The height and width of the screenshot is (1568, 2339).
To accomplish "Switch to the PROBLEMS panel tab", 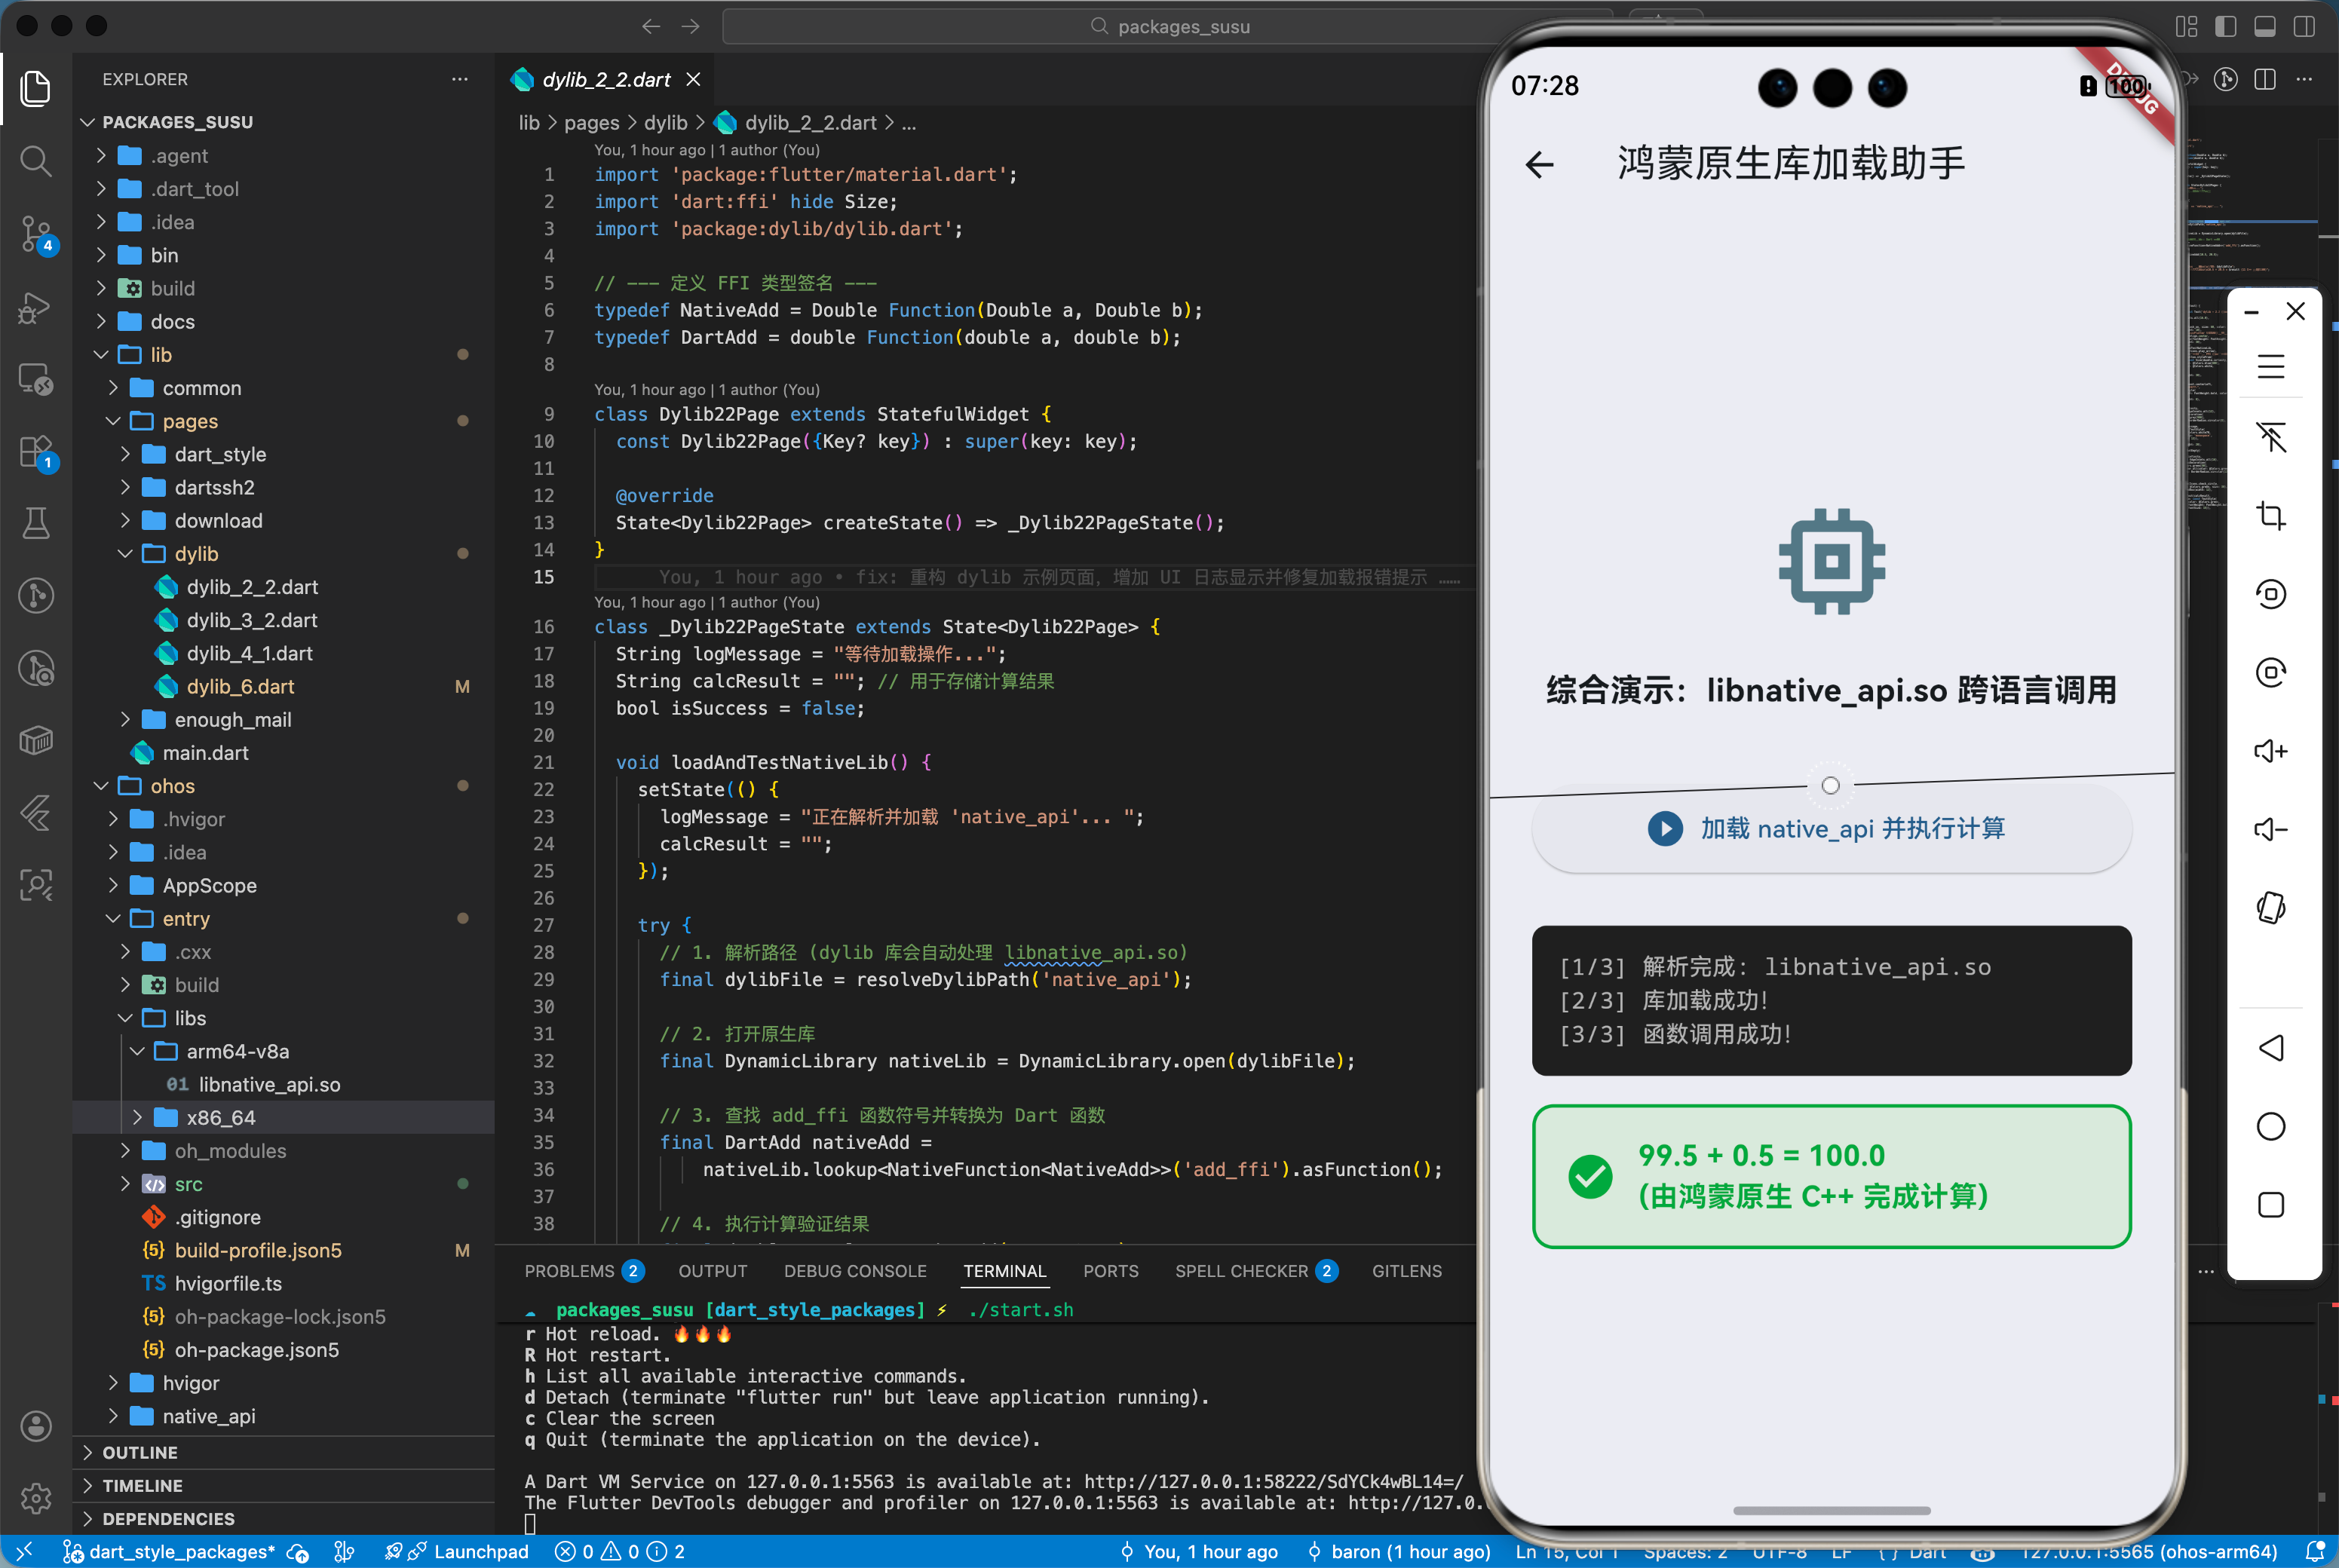I will coord(569,1271).
